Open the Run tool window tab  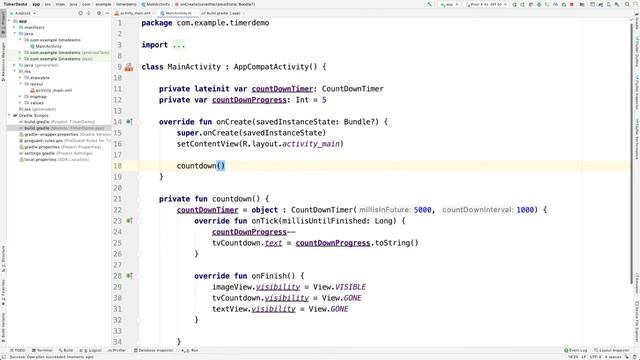190,350
